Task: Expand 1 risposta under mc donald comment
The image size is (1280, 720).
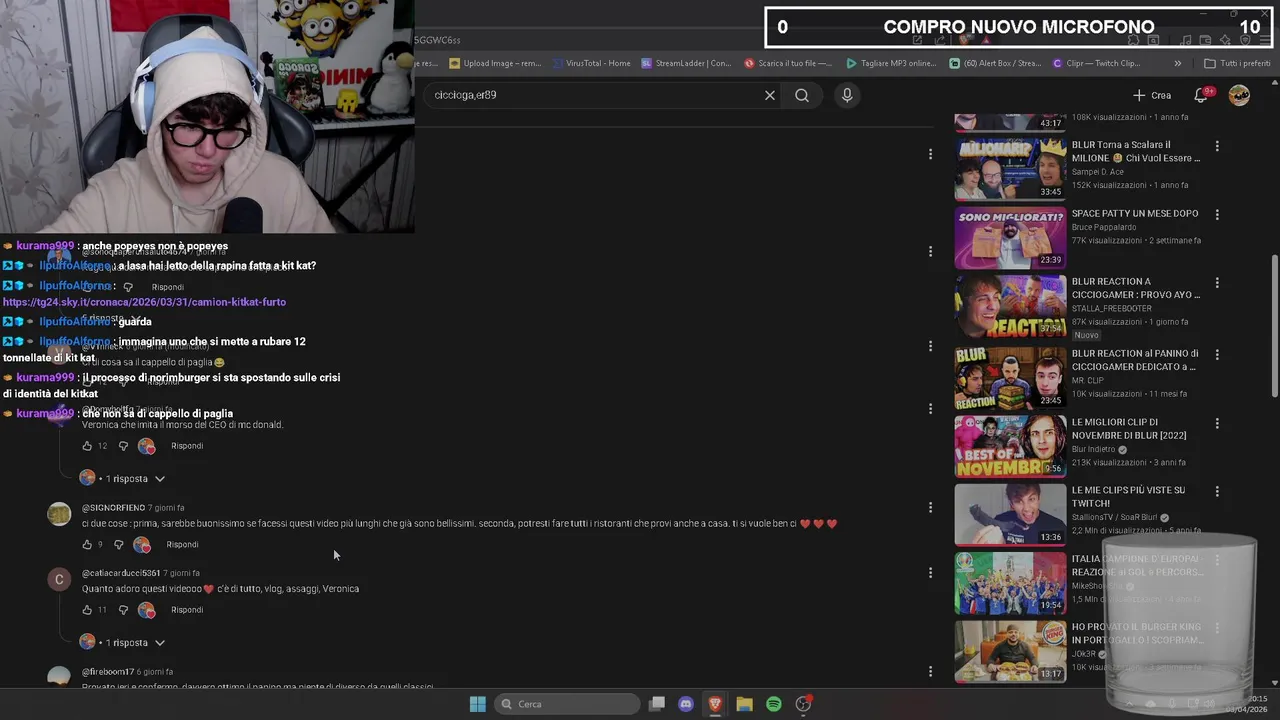Action: click(123, 478)
